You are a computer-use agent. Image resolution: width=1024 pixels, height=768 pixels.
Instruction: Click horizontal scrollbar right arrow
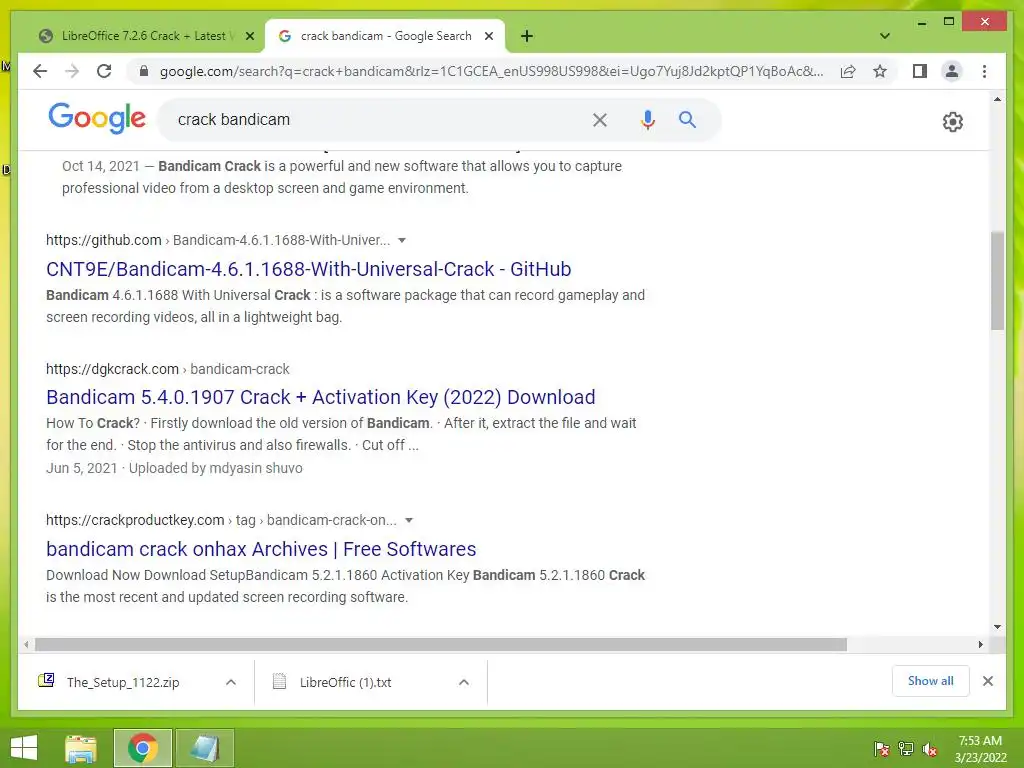[x=981, y=645]
